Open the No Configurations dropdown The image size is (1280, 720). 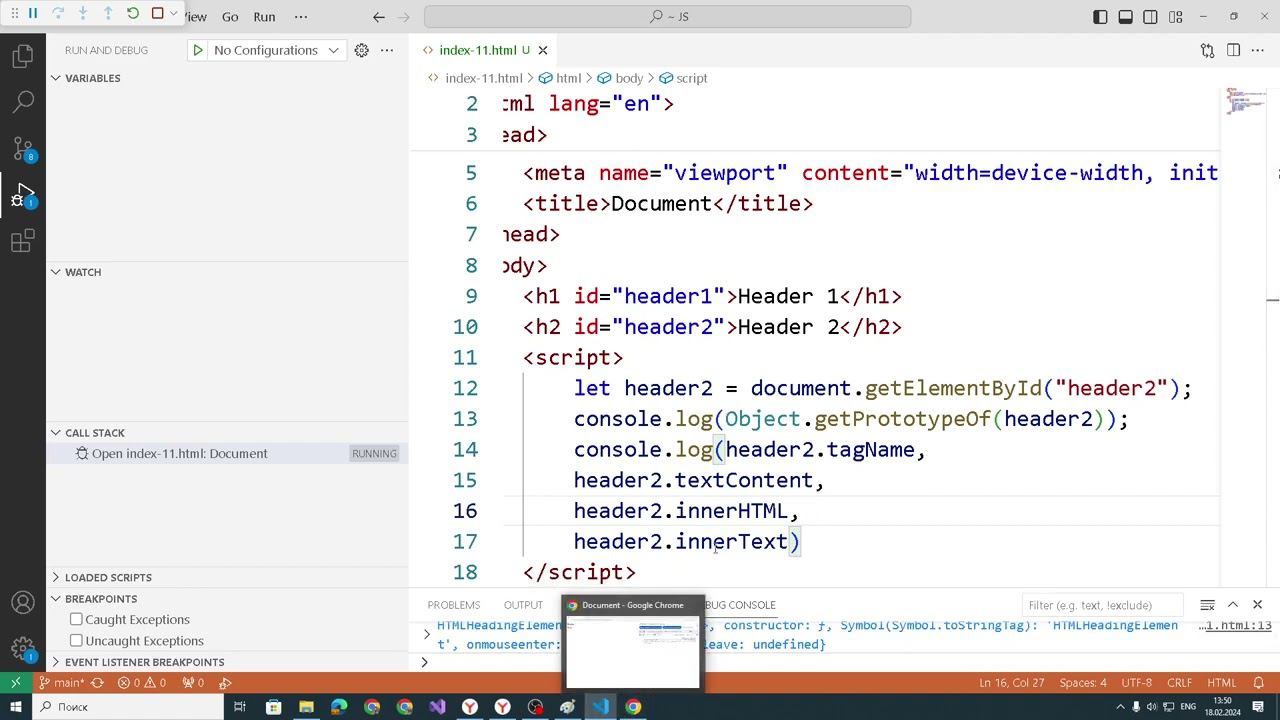[x=277, y=50]
